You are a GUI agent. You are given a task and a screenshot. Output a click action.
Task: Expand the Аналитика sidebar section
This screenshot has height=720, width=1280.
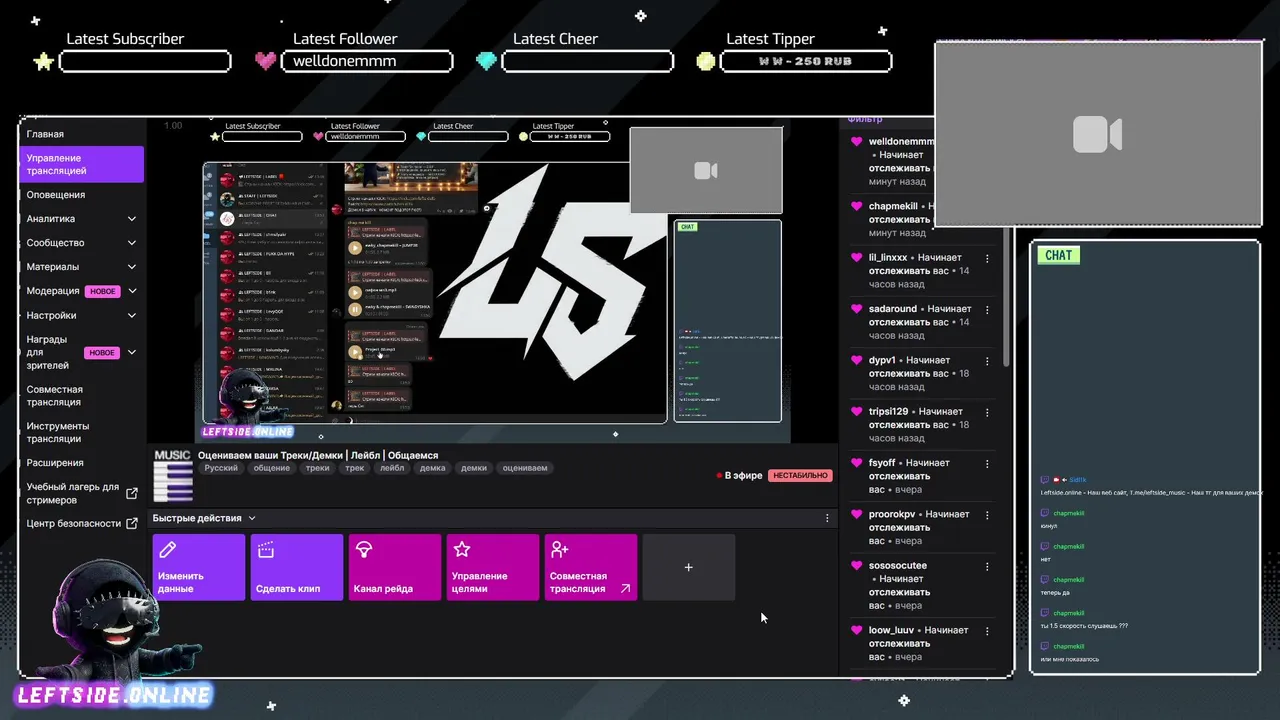click(132, 219)
